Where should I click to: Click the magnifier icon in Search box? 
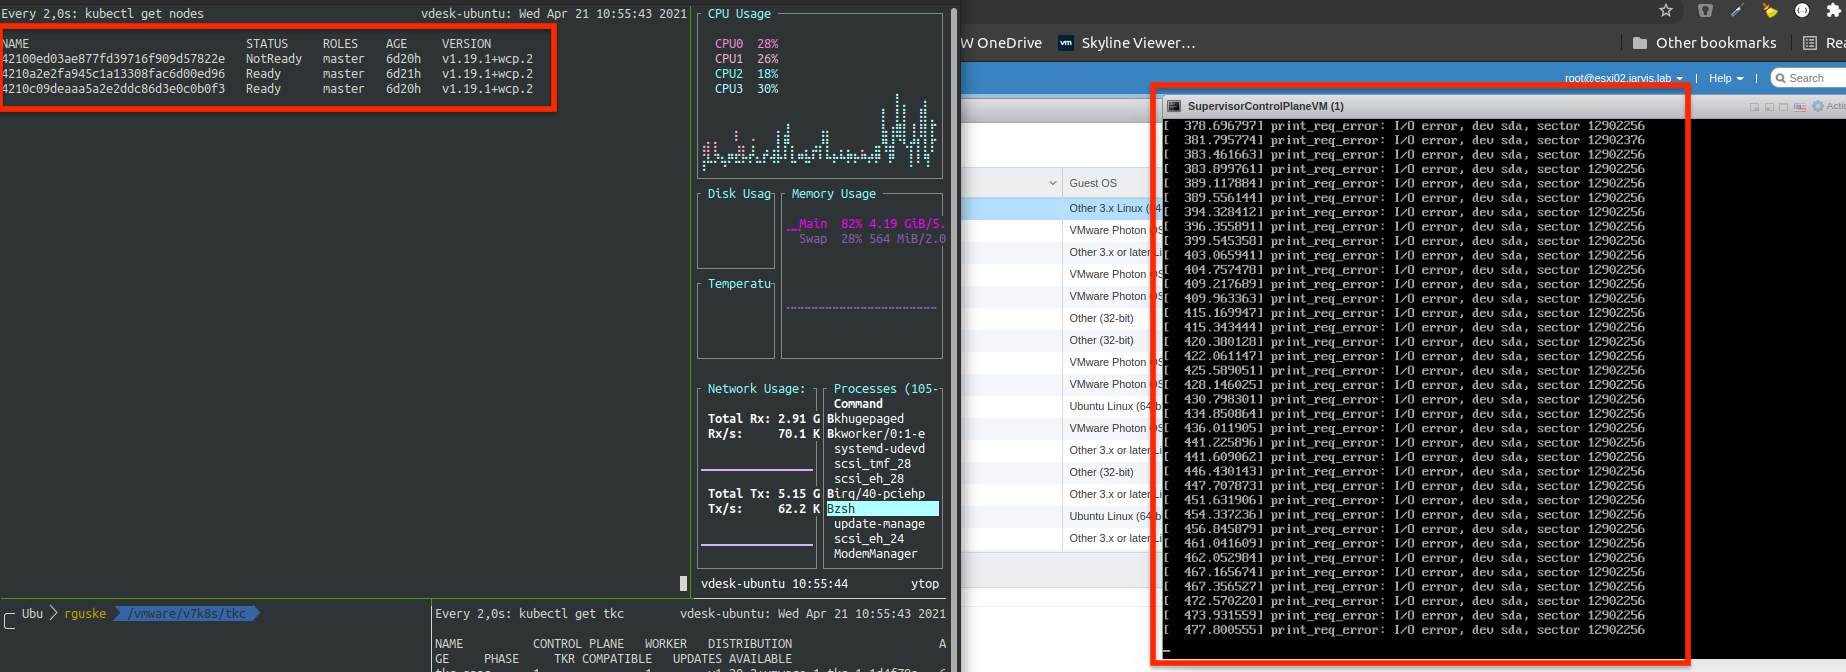click(1780, 78)
